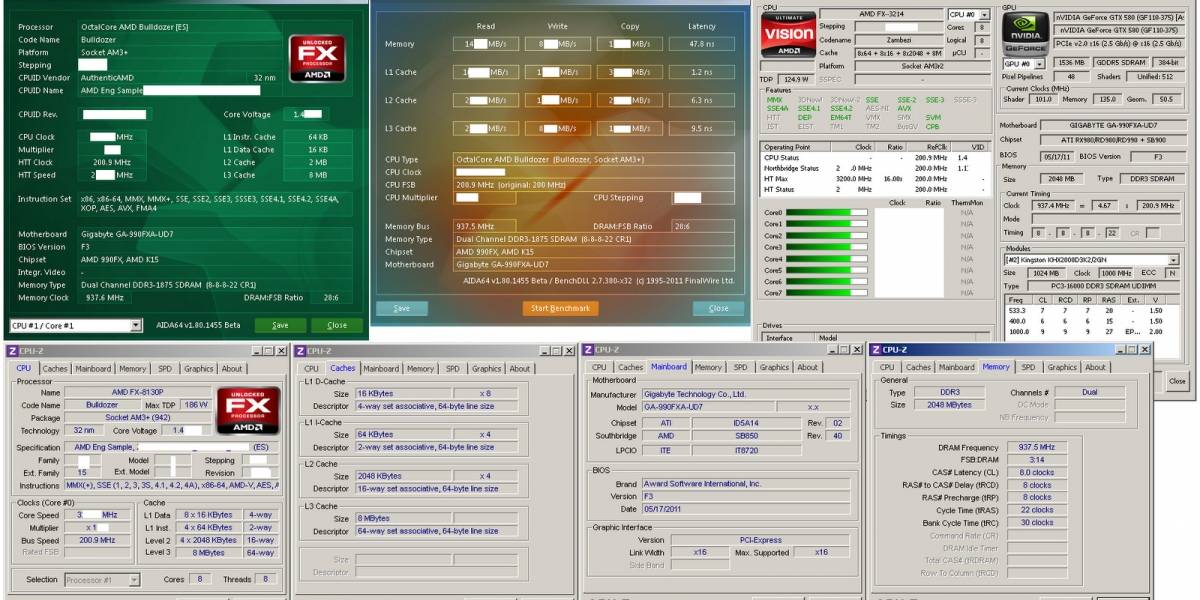This screenshot has height=600, width=1200.
Task: Click the L3 Cache Copy value field
Action: [x=630, y=128]
